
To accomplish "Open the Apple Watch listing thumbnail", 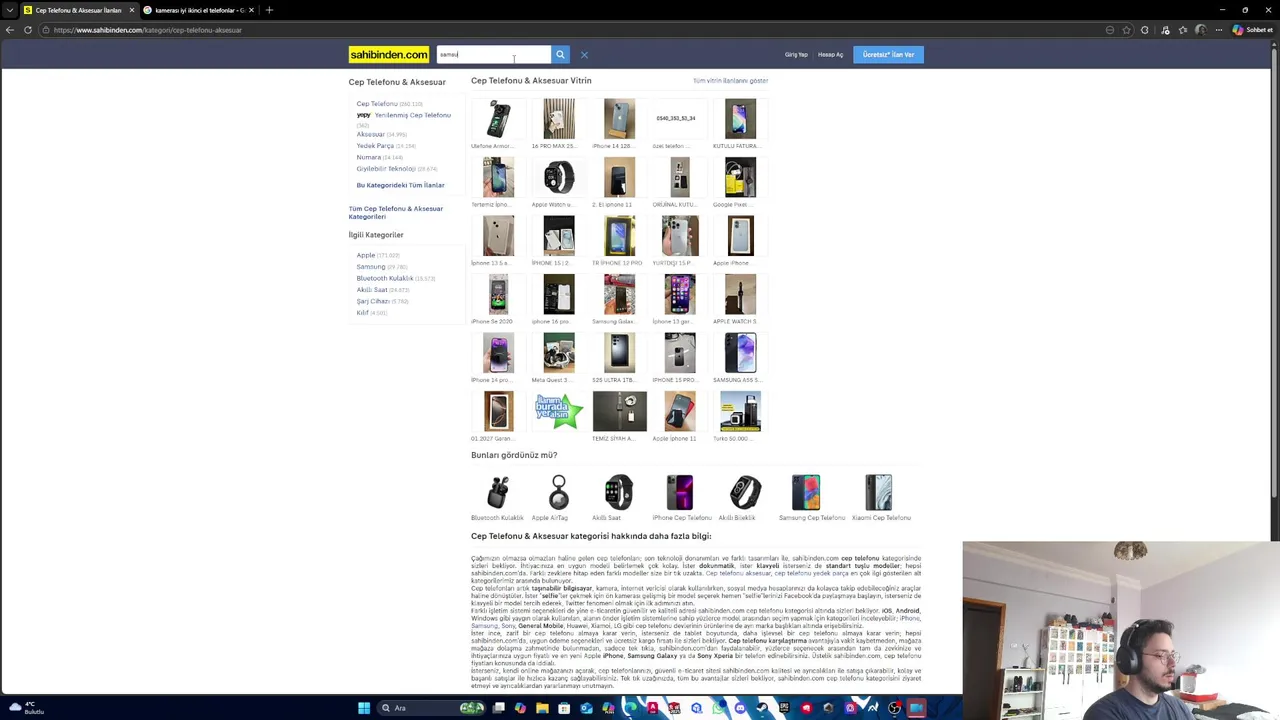I will pos(559,177).
